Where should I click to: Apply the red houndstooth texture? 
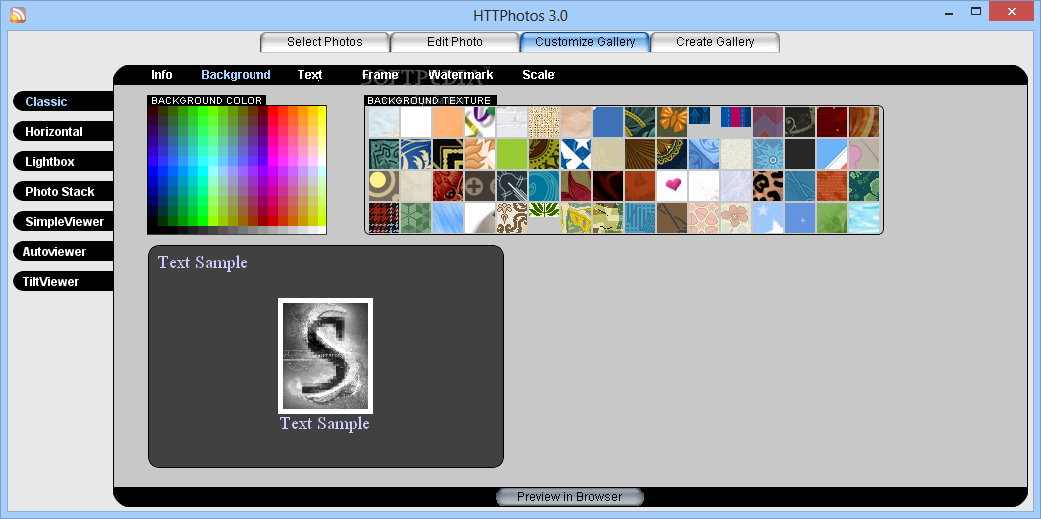384,218
